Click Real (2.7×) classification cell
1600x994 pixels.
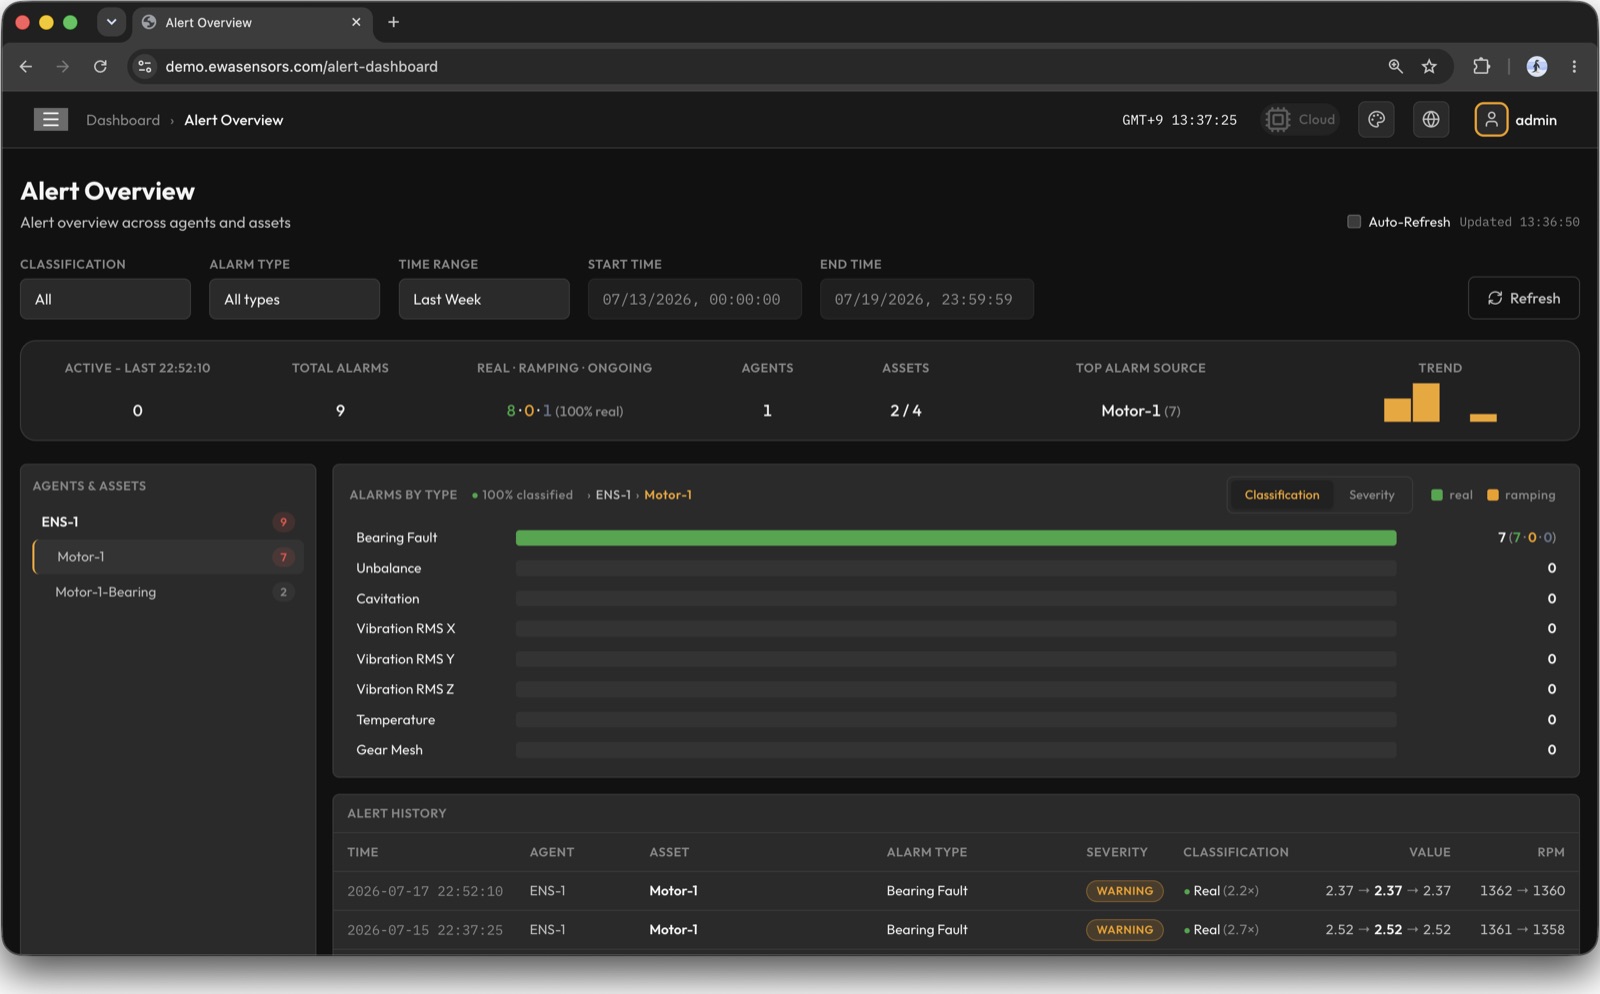(x=1221, y=930)
